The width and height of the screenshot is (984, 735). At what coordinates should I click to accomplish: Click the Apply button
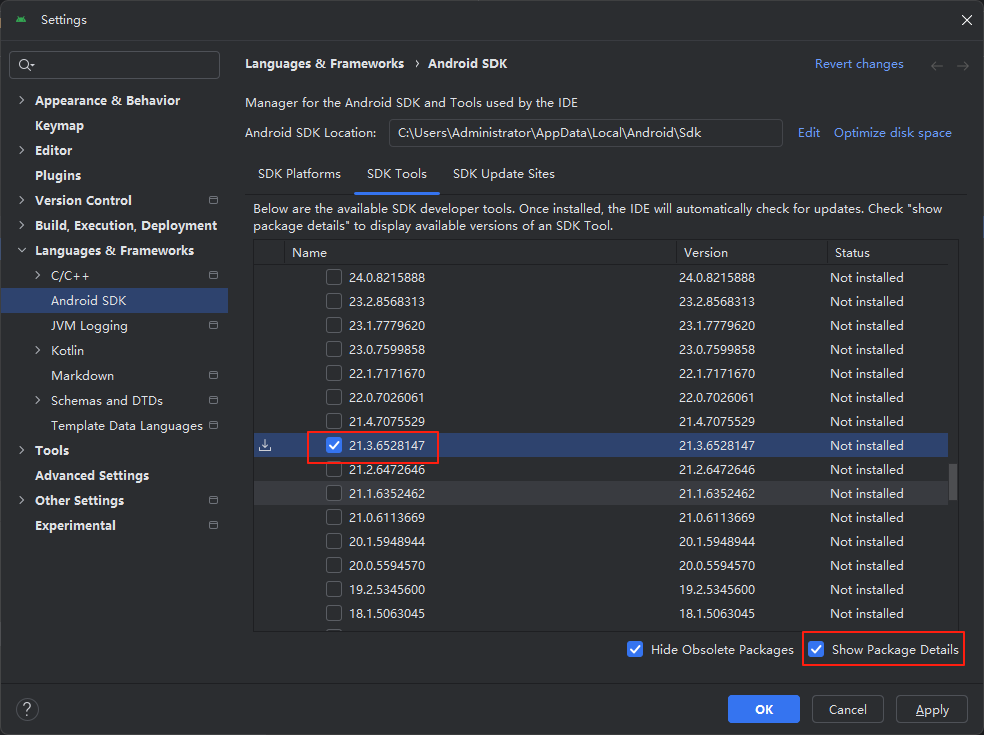coord(932,709)
